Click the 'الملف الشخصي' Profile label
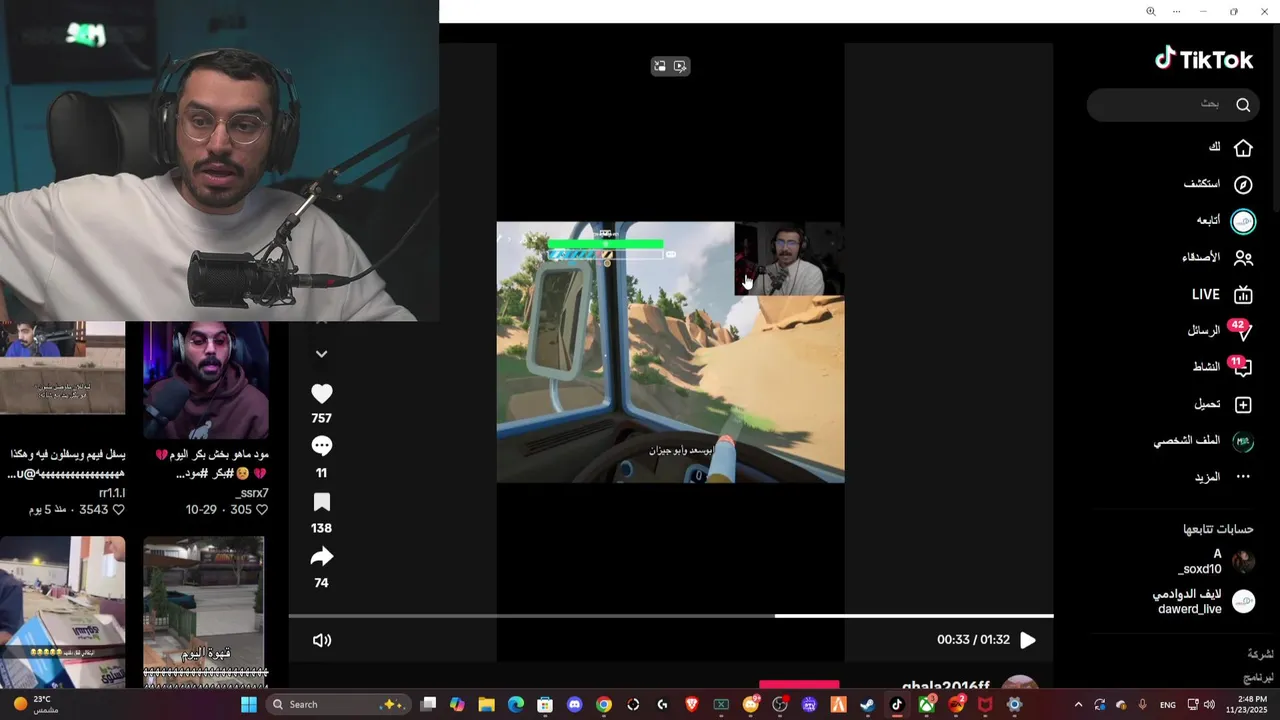 pos(1187,441)
